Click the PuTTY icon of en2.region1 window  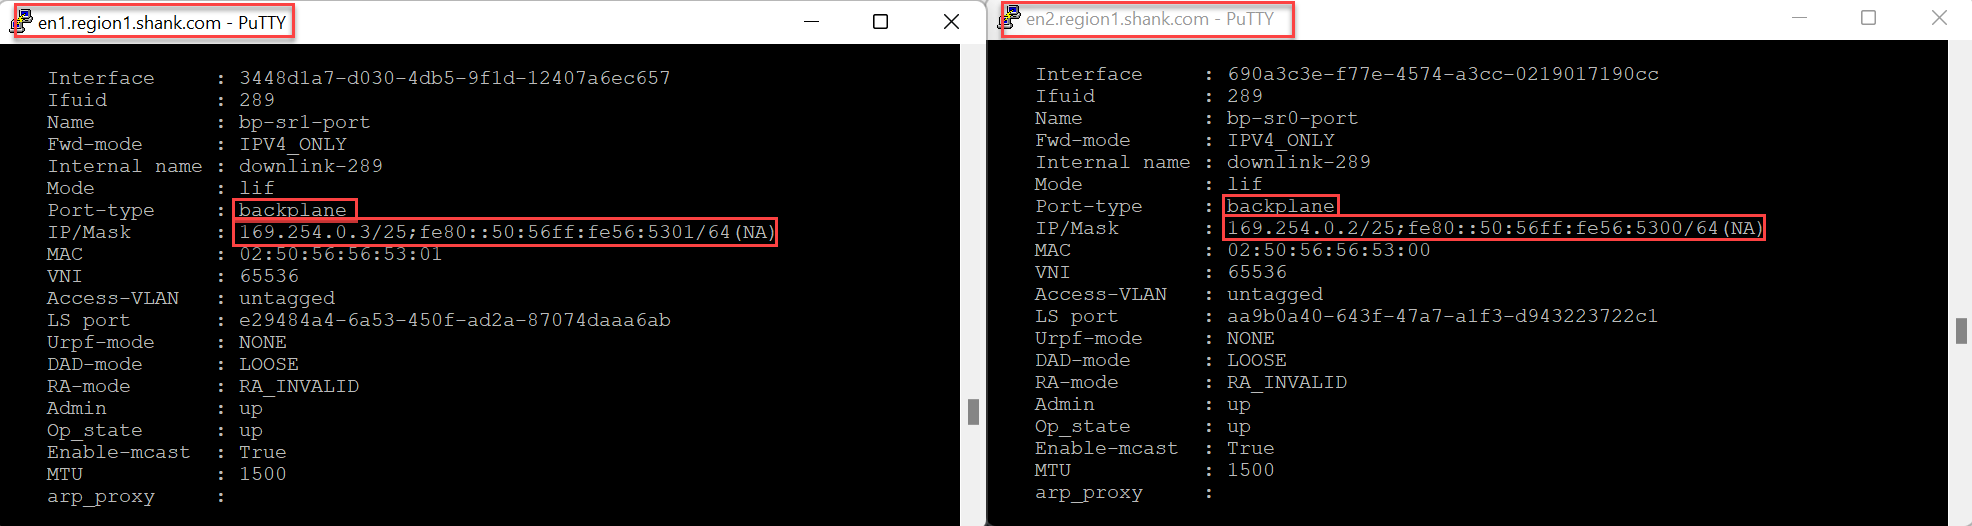click(1010, 18)
